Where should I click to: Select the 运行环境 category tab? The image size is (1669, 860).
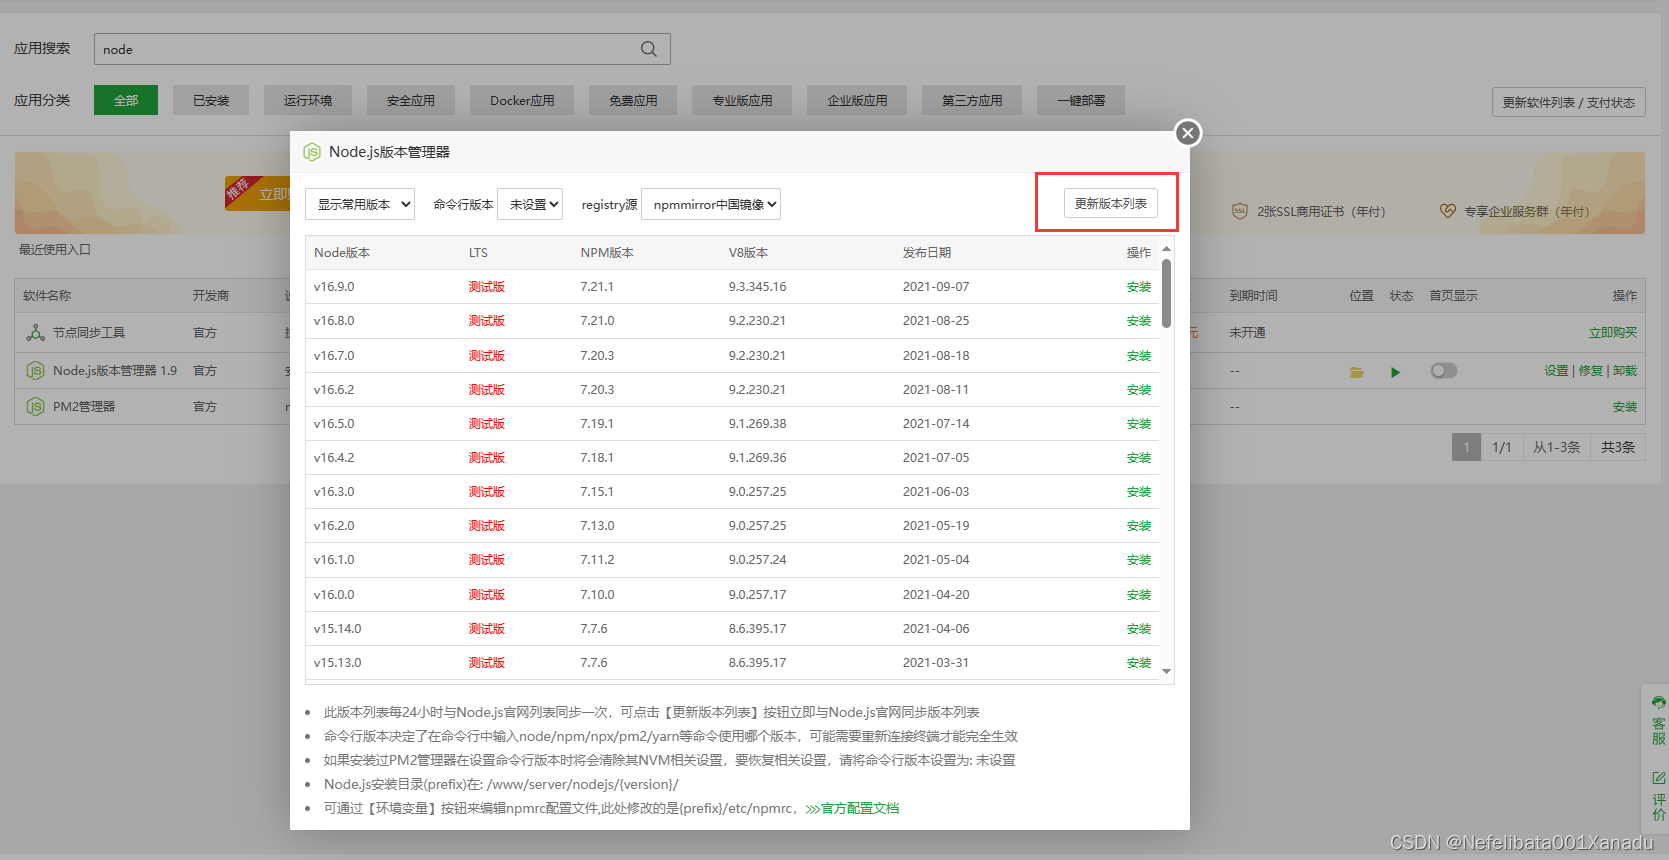(308, 100)
